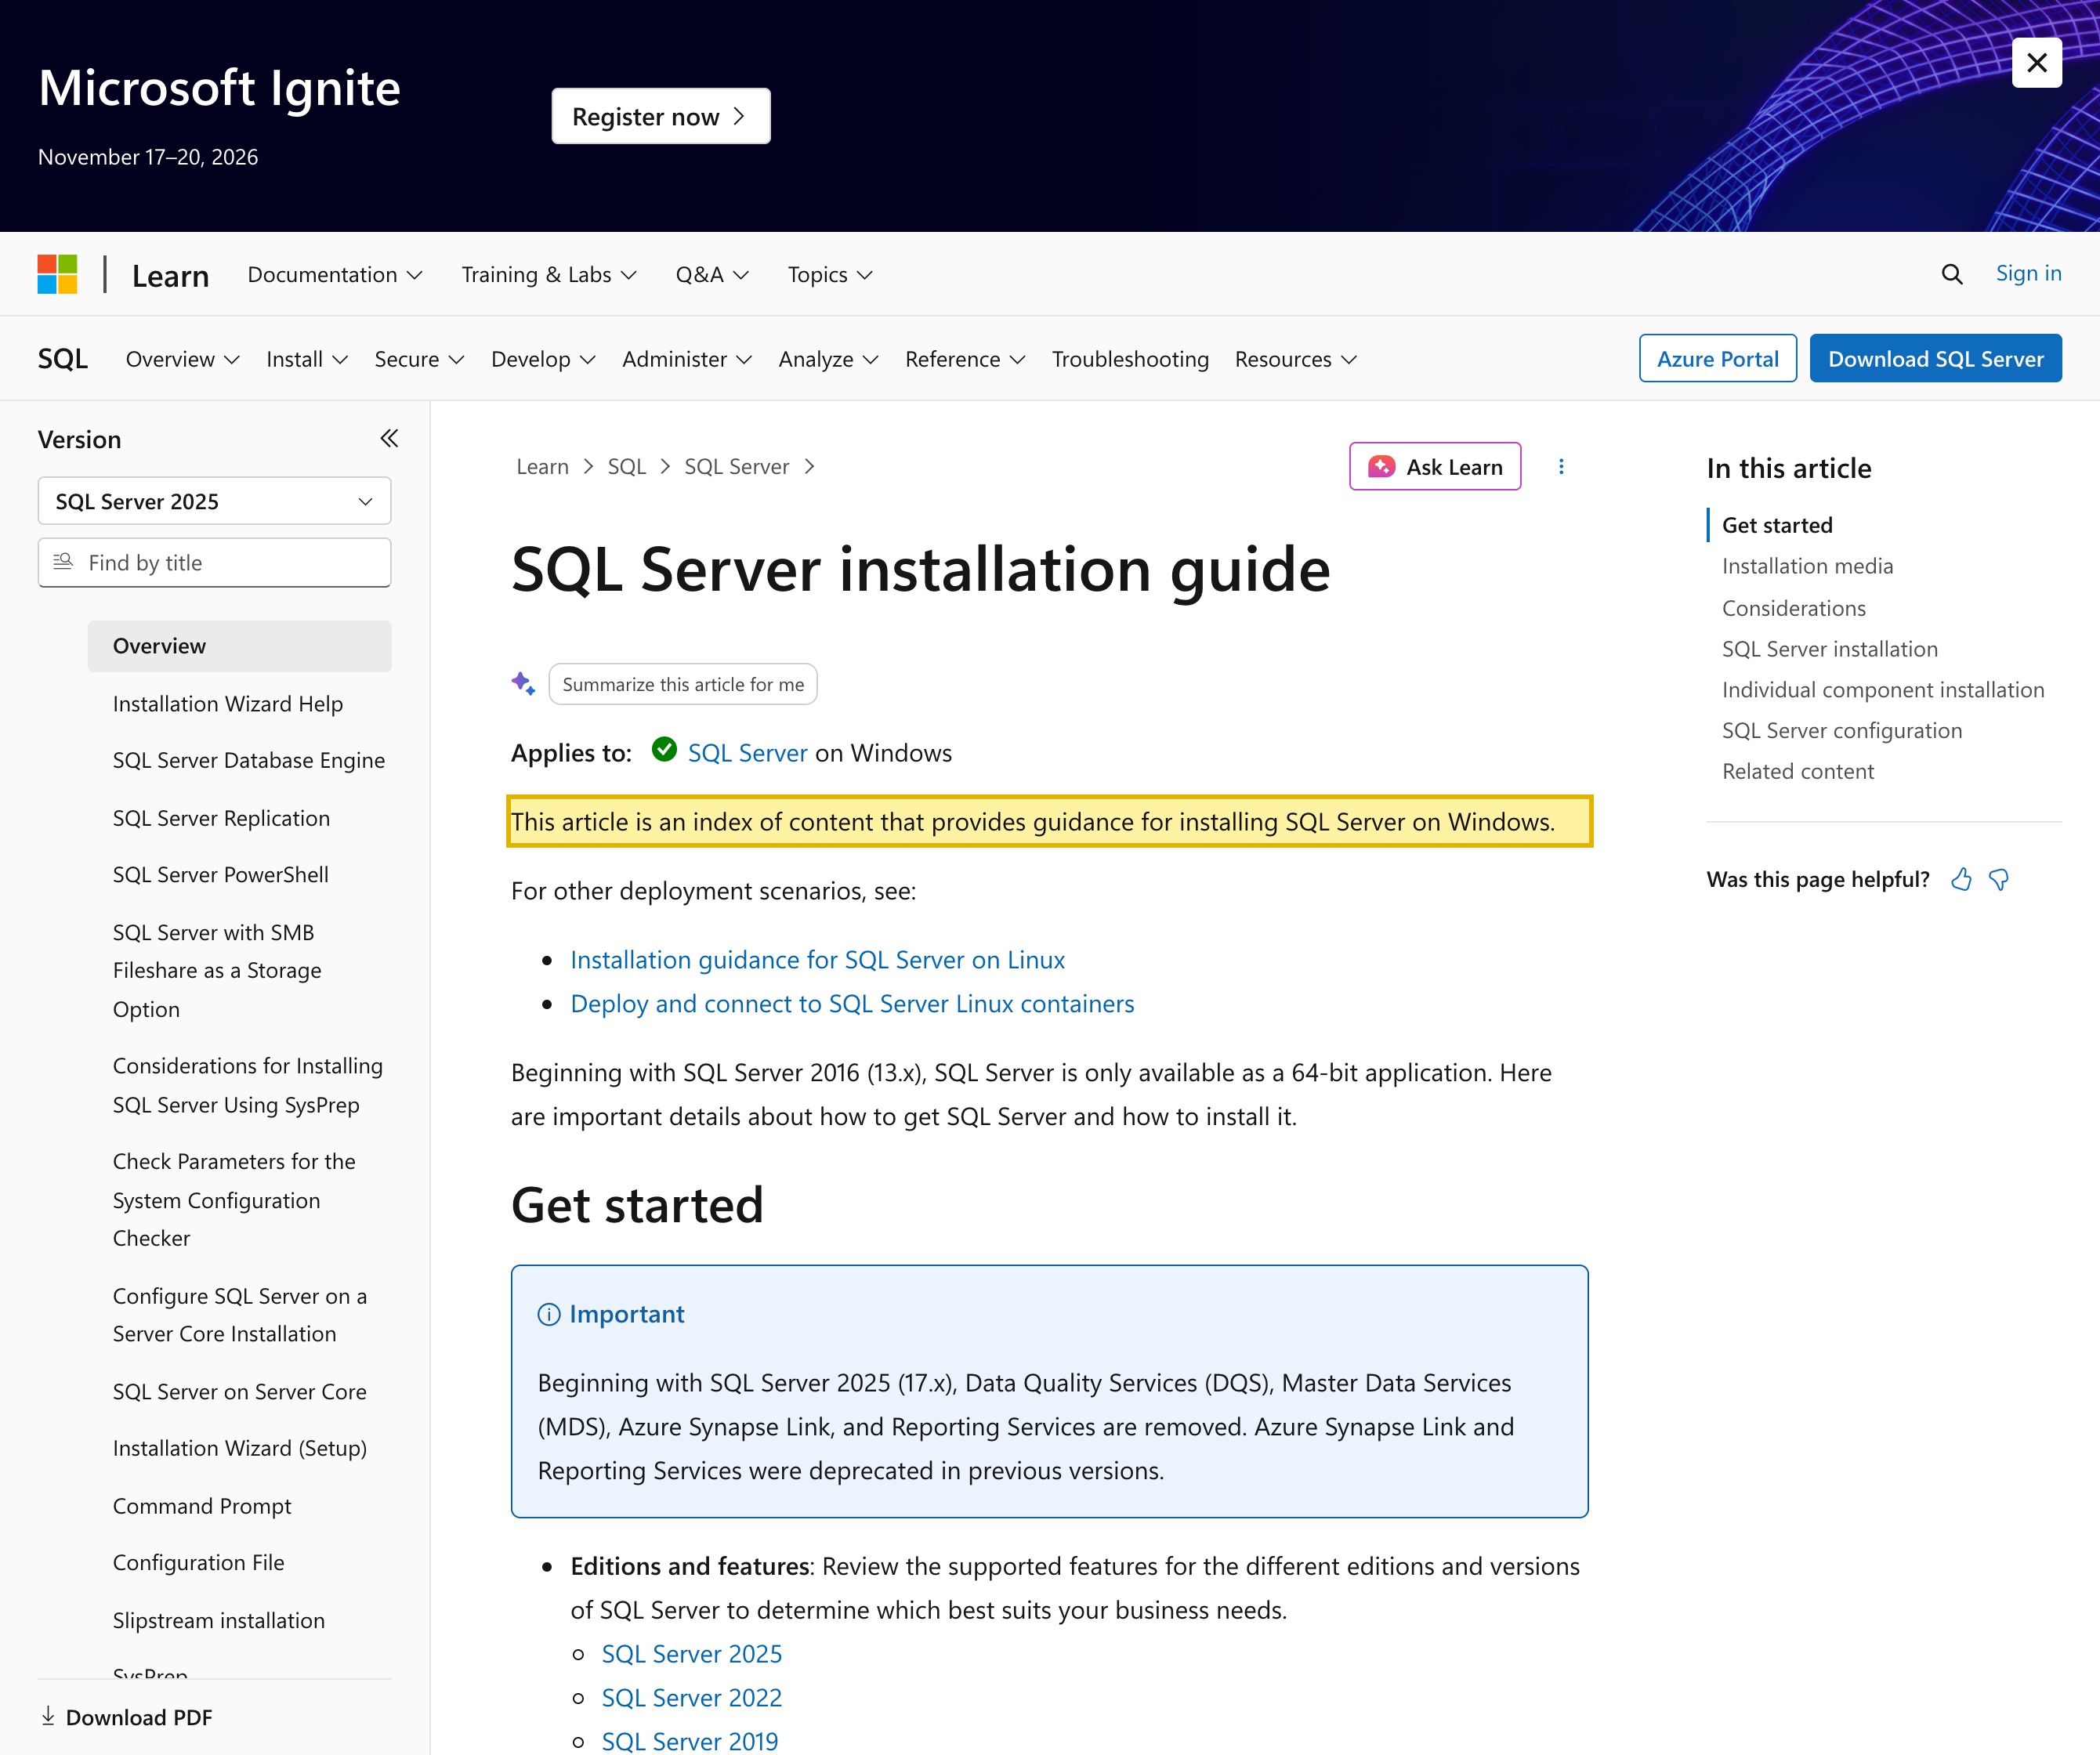Open Installation Wizard (Setup) entry

(240, 1449)
